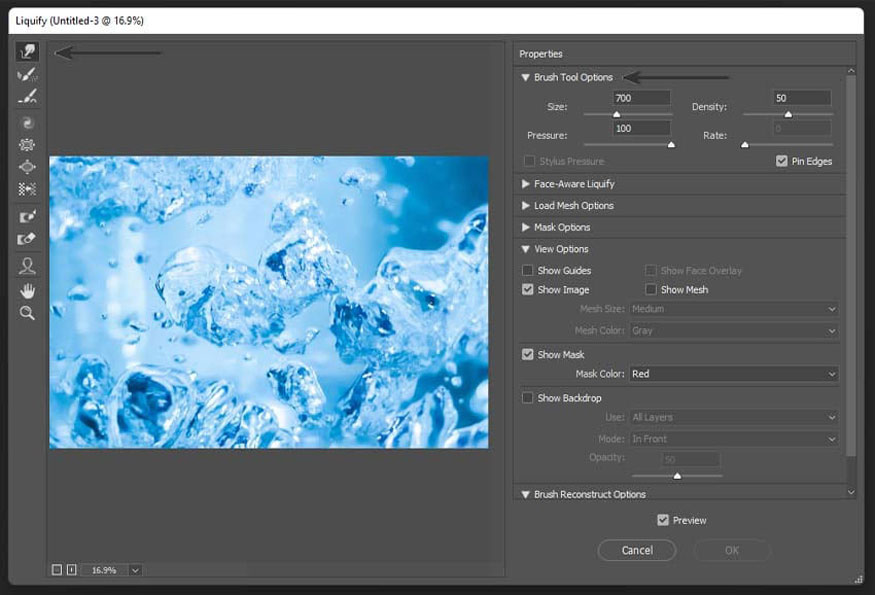Viewport: 875px width, 595px height.
Task: Click the Density slider handle
Action: pyautogui.click(x=788, y=114)
